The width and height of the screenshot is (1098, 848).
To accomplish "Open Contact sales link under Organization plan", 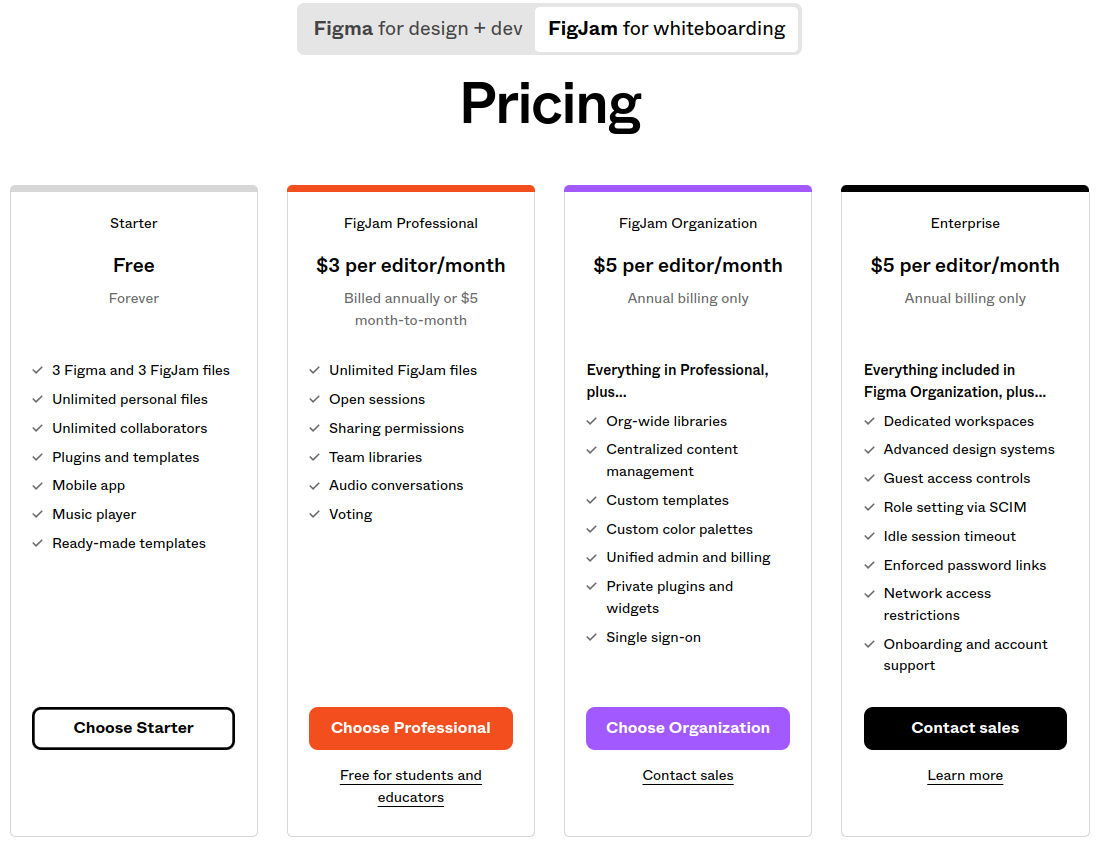I will click(x=688, y=775).
